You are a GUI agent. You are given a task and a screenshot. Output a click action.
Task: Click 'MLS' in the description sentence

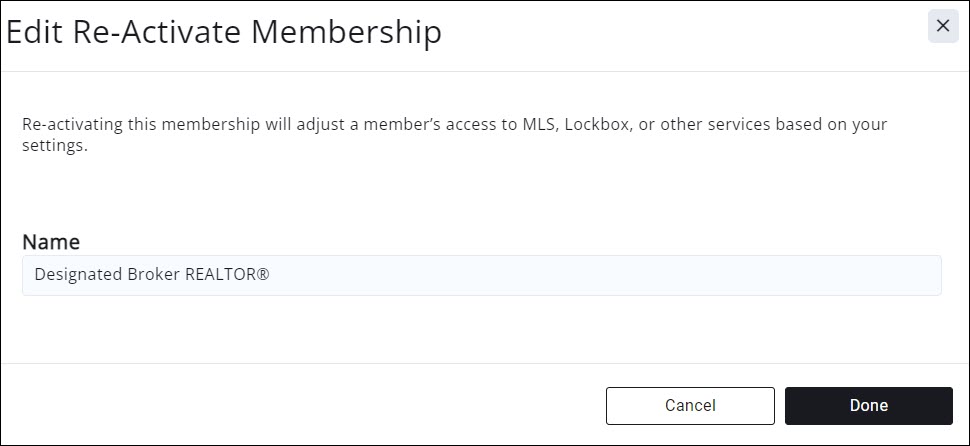tap(534, 126)
